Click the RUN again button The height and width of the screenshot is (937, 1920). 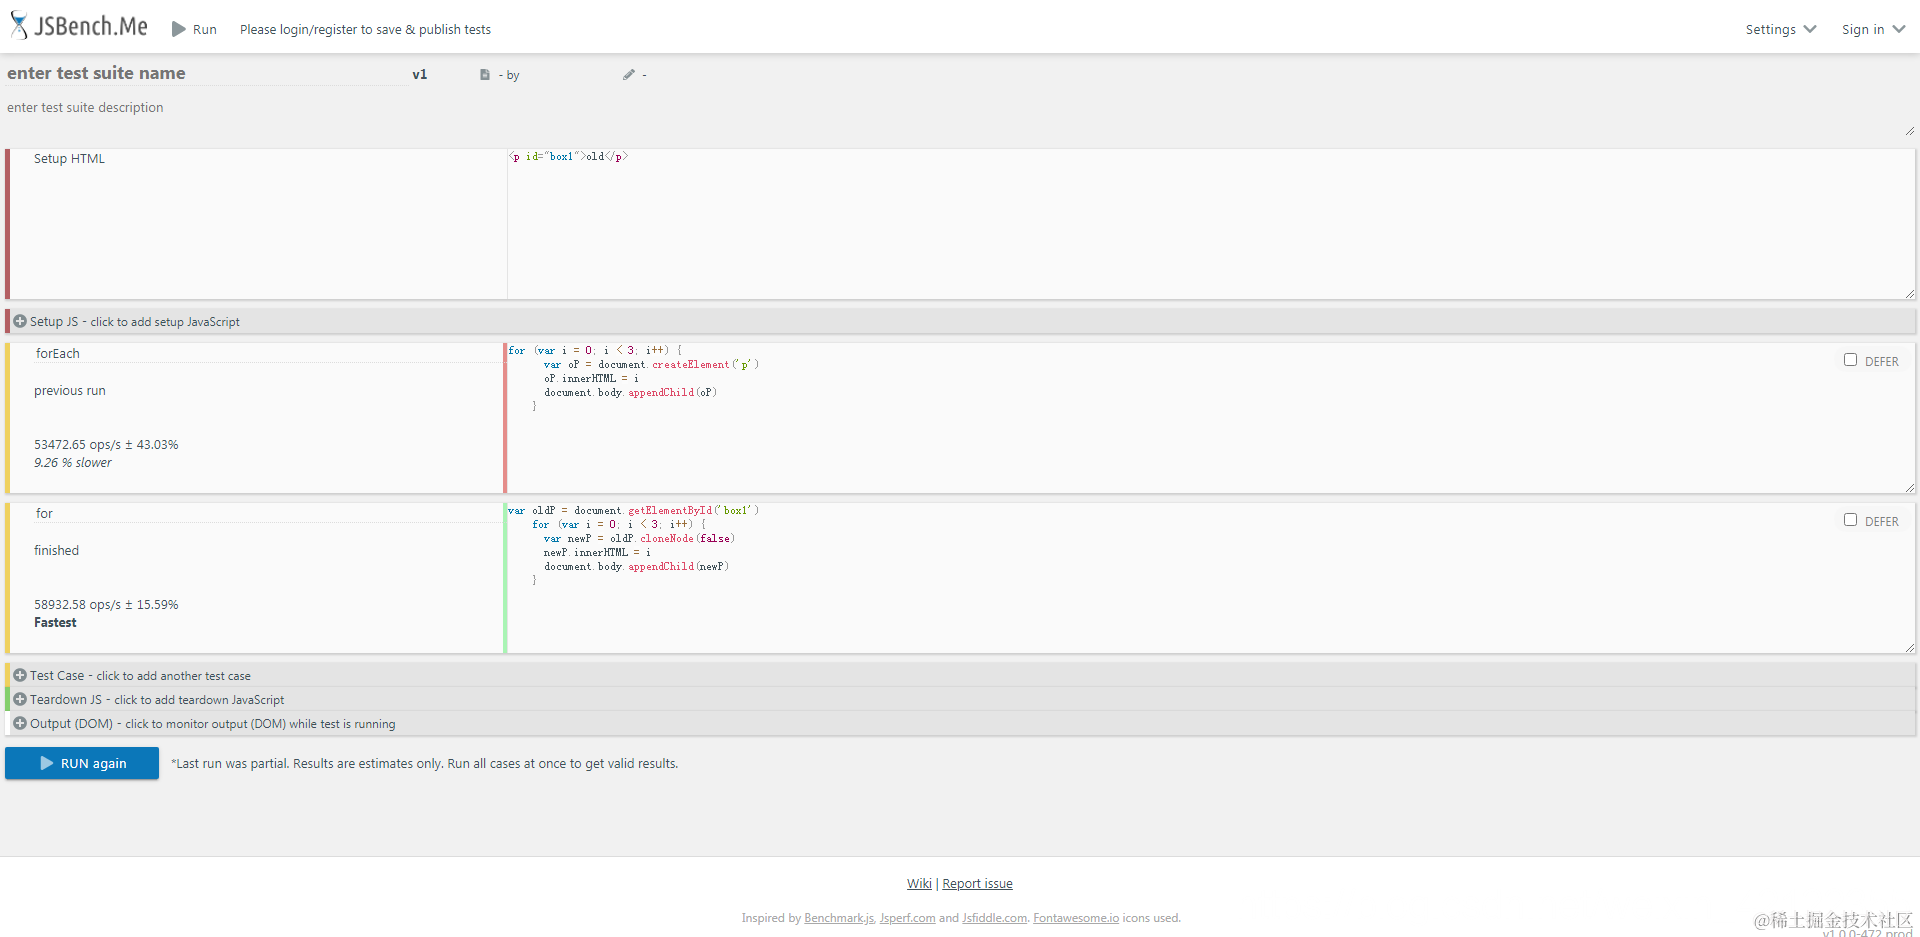click(82, 763)
